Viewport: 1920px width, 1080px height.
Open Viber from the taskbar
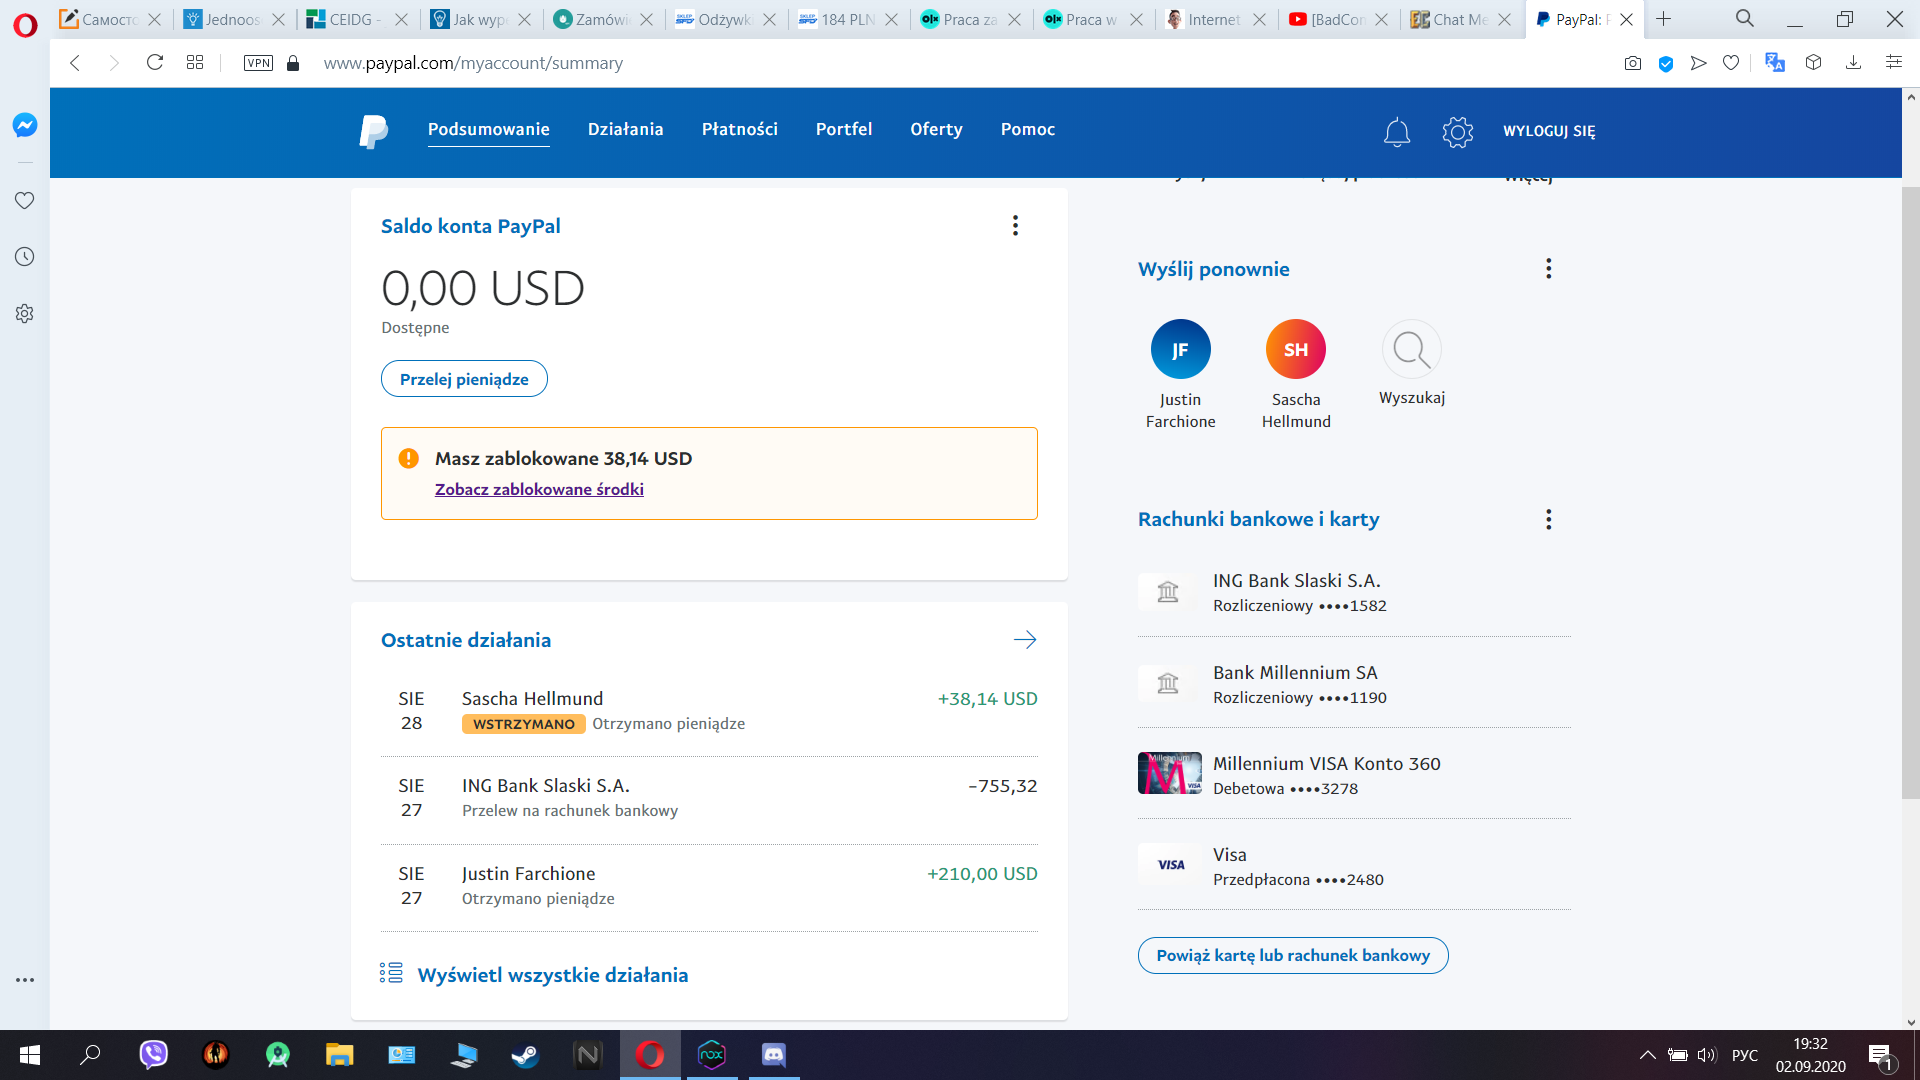[x=154, y=1055]
